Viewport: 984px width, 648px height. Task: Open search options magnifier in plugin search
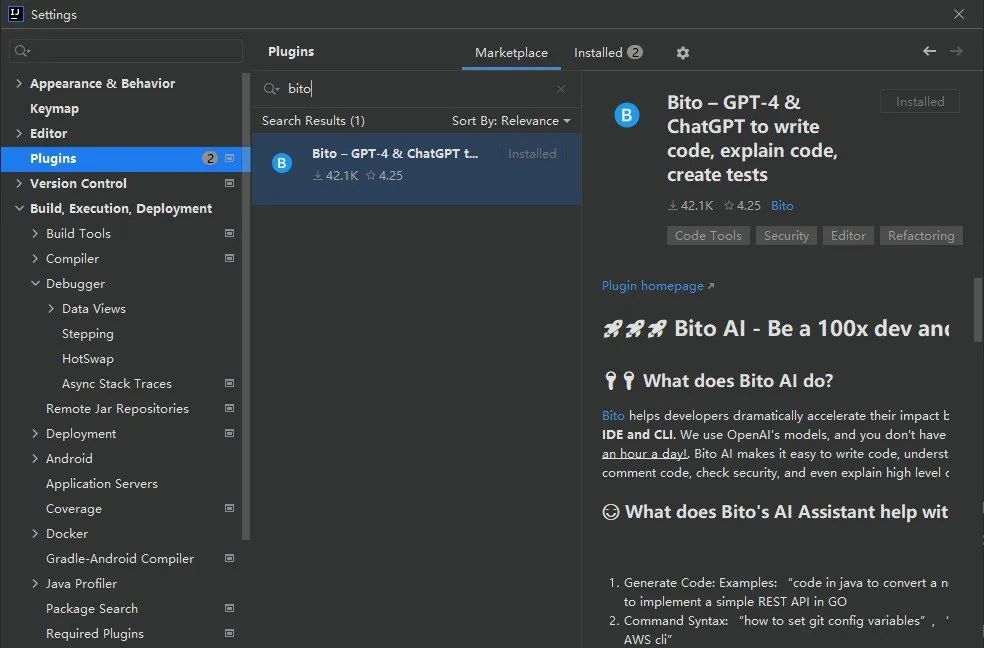[x=271, y=89]
